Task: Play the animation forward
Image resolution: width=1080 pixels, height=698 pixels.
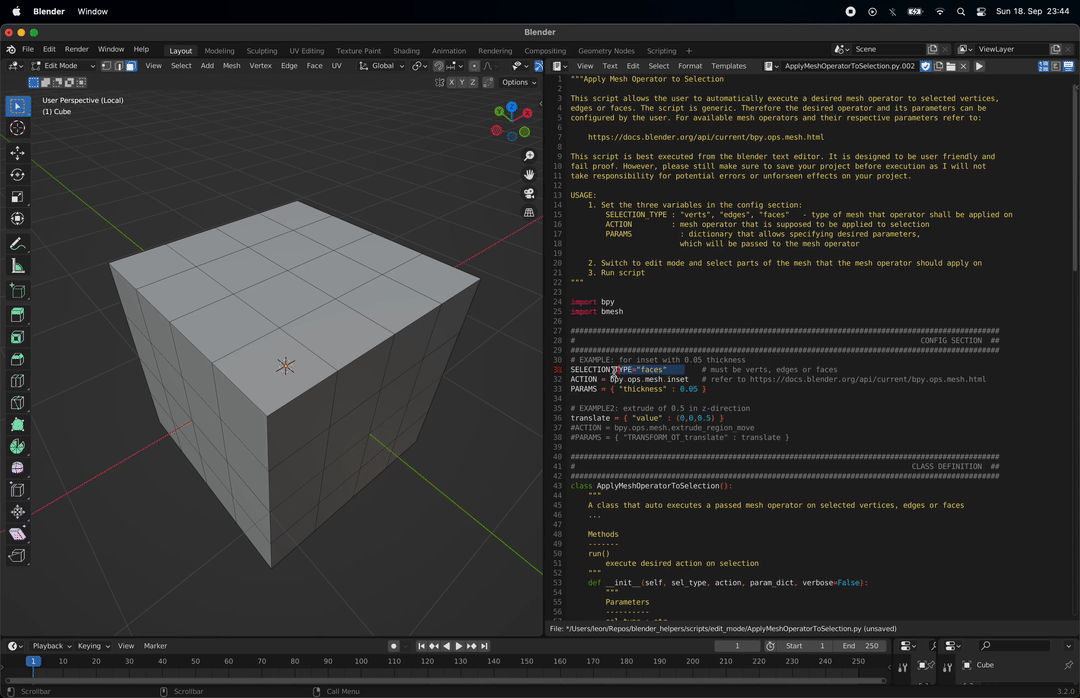Action: 459,646
